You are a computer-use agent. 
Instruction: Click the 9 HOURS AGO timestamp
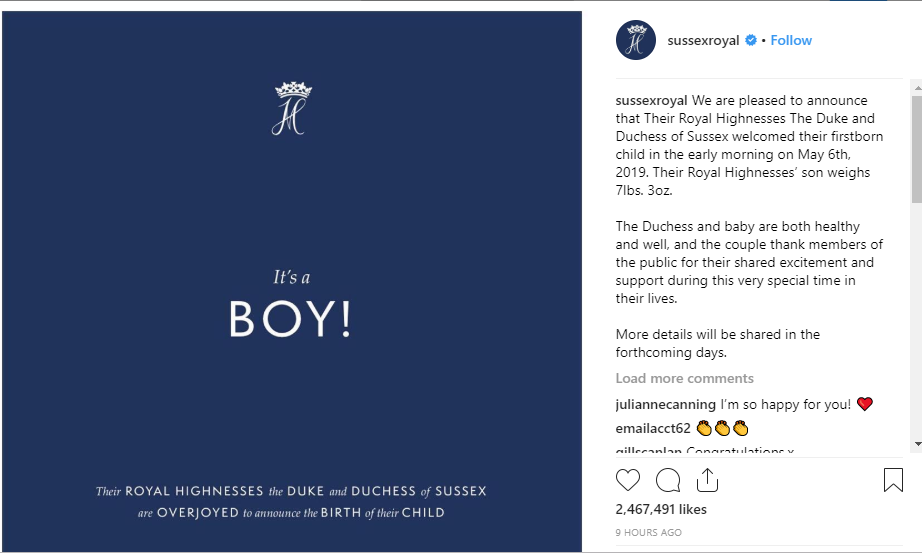[x=649, y=532]
